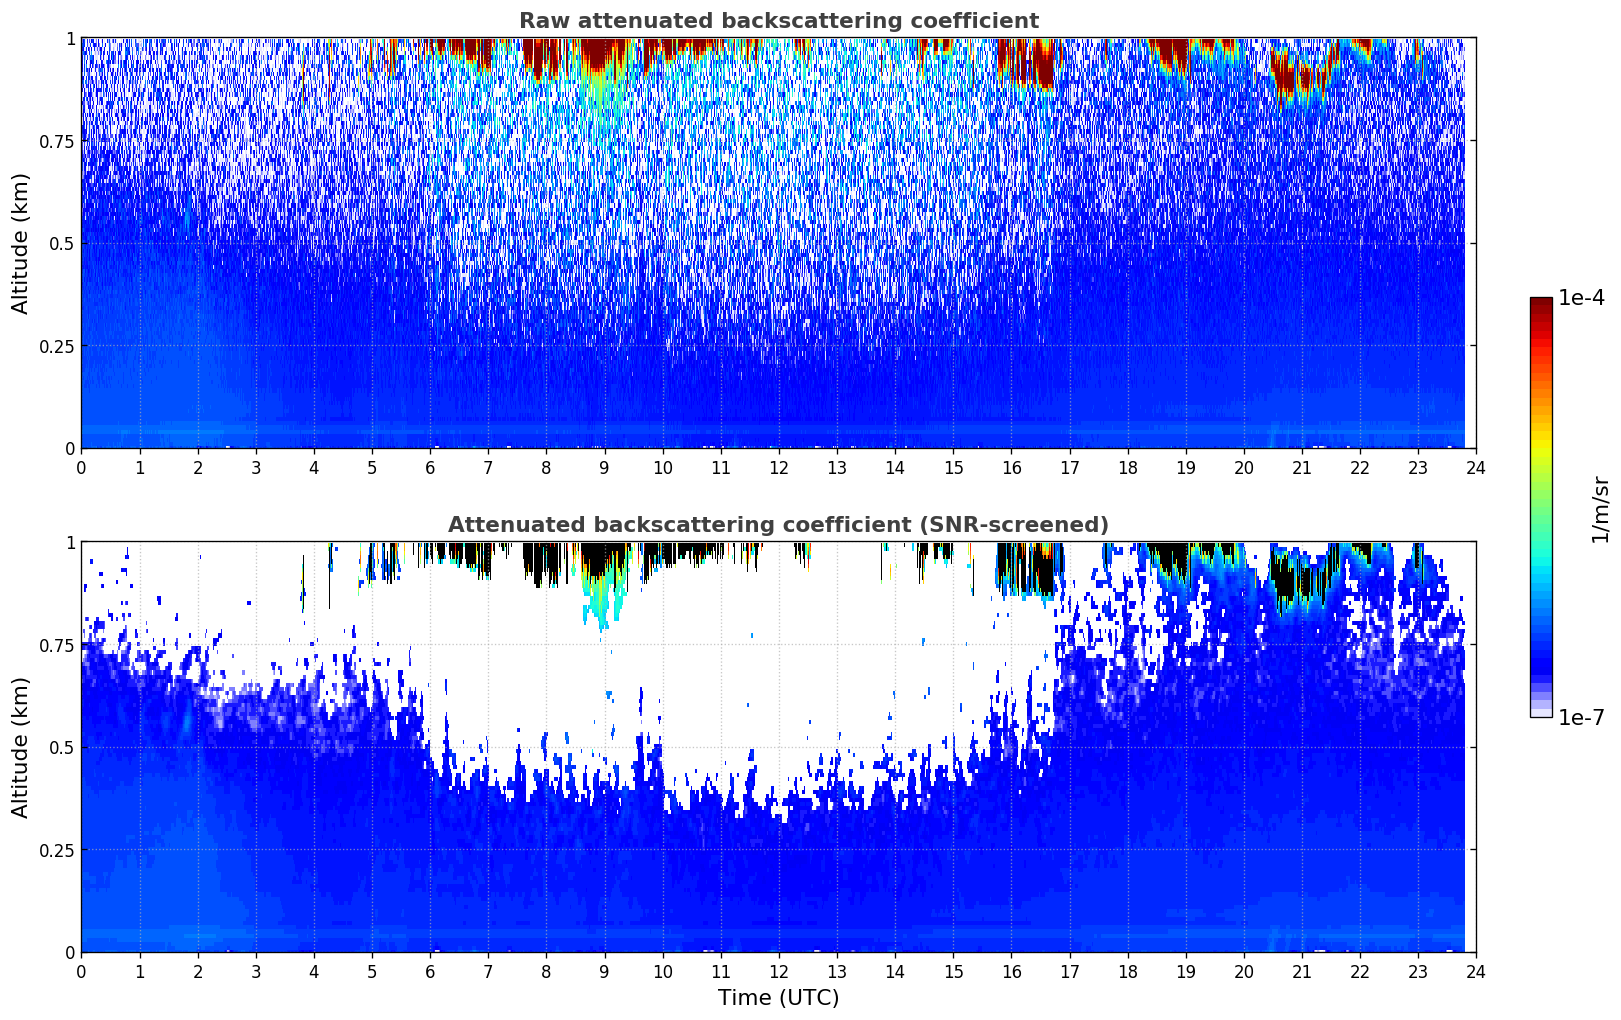Click hour tick '24' below the raw plot

point(1476,467)
